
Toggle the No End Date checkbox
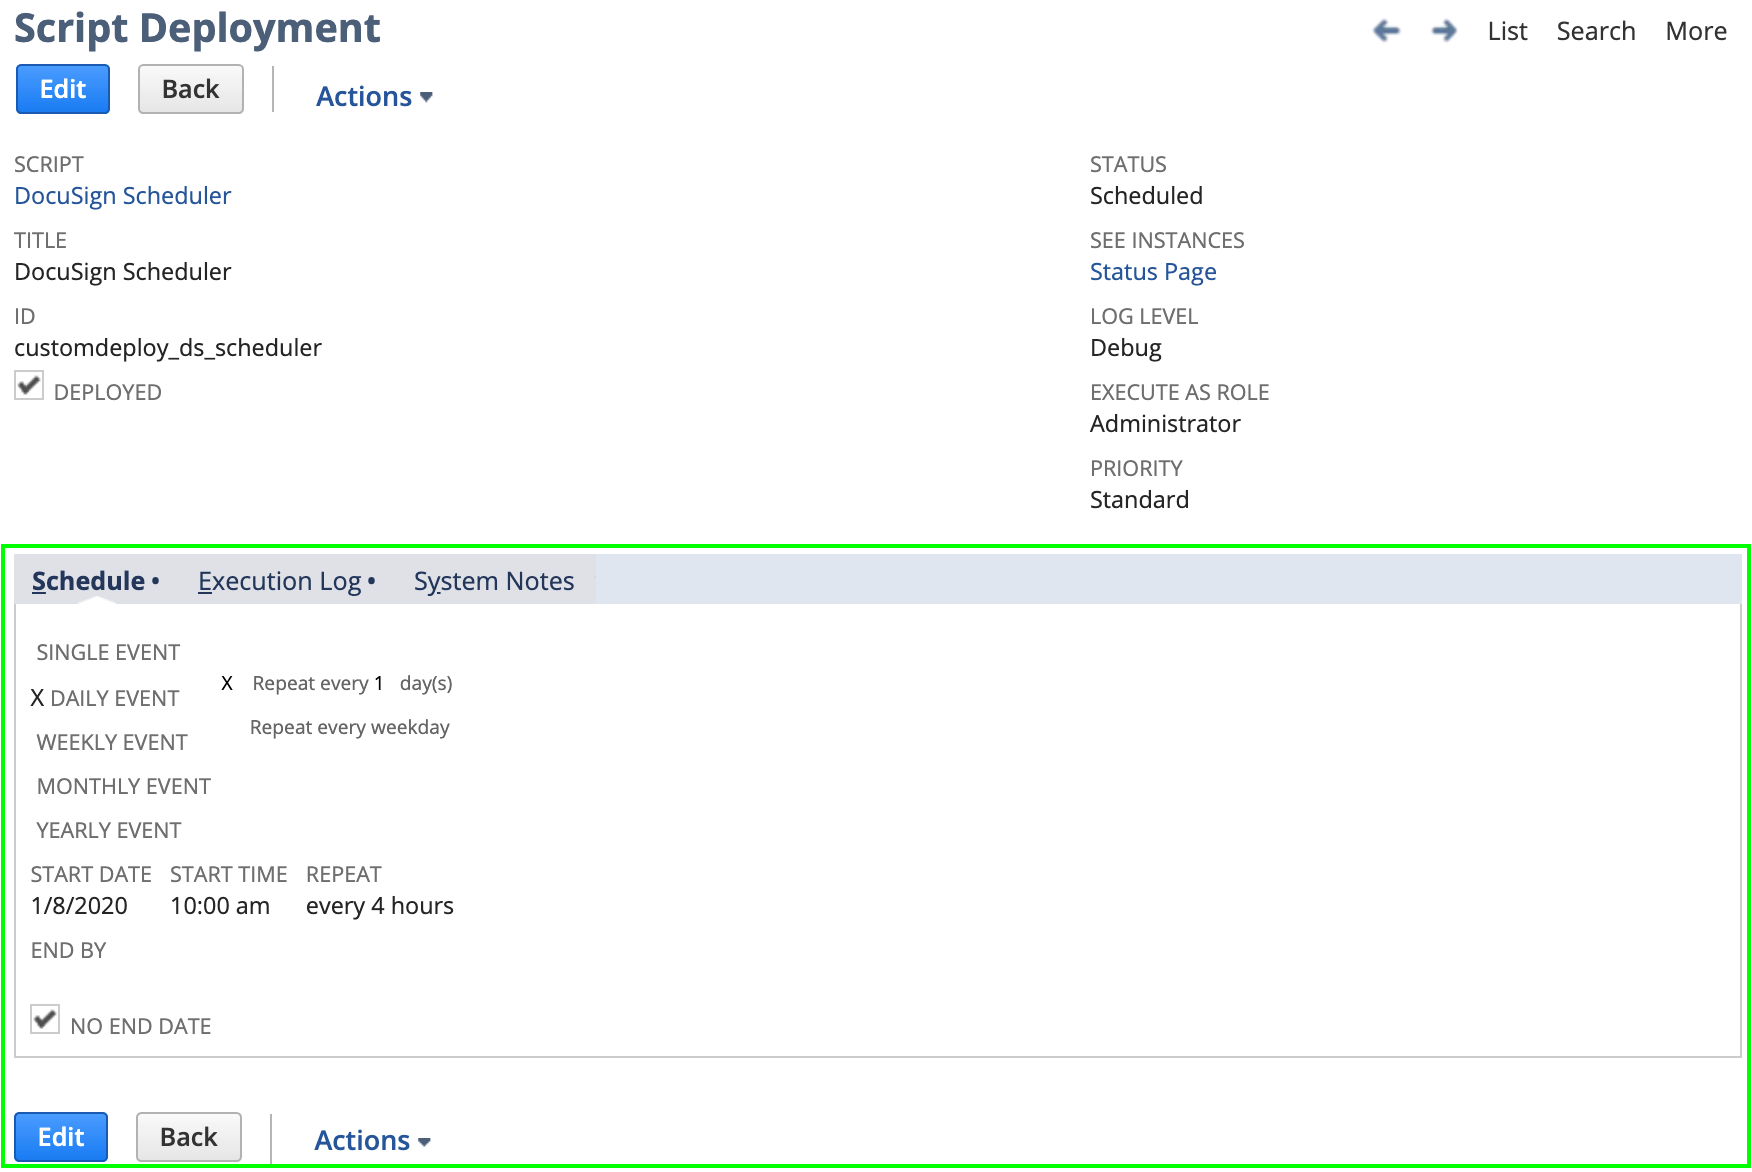[x=45, y=1019]
